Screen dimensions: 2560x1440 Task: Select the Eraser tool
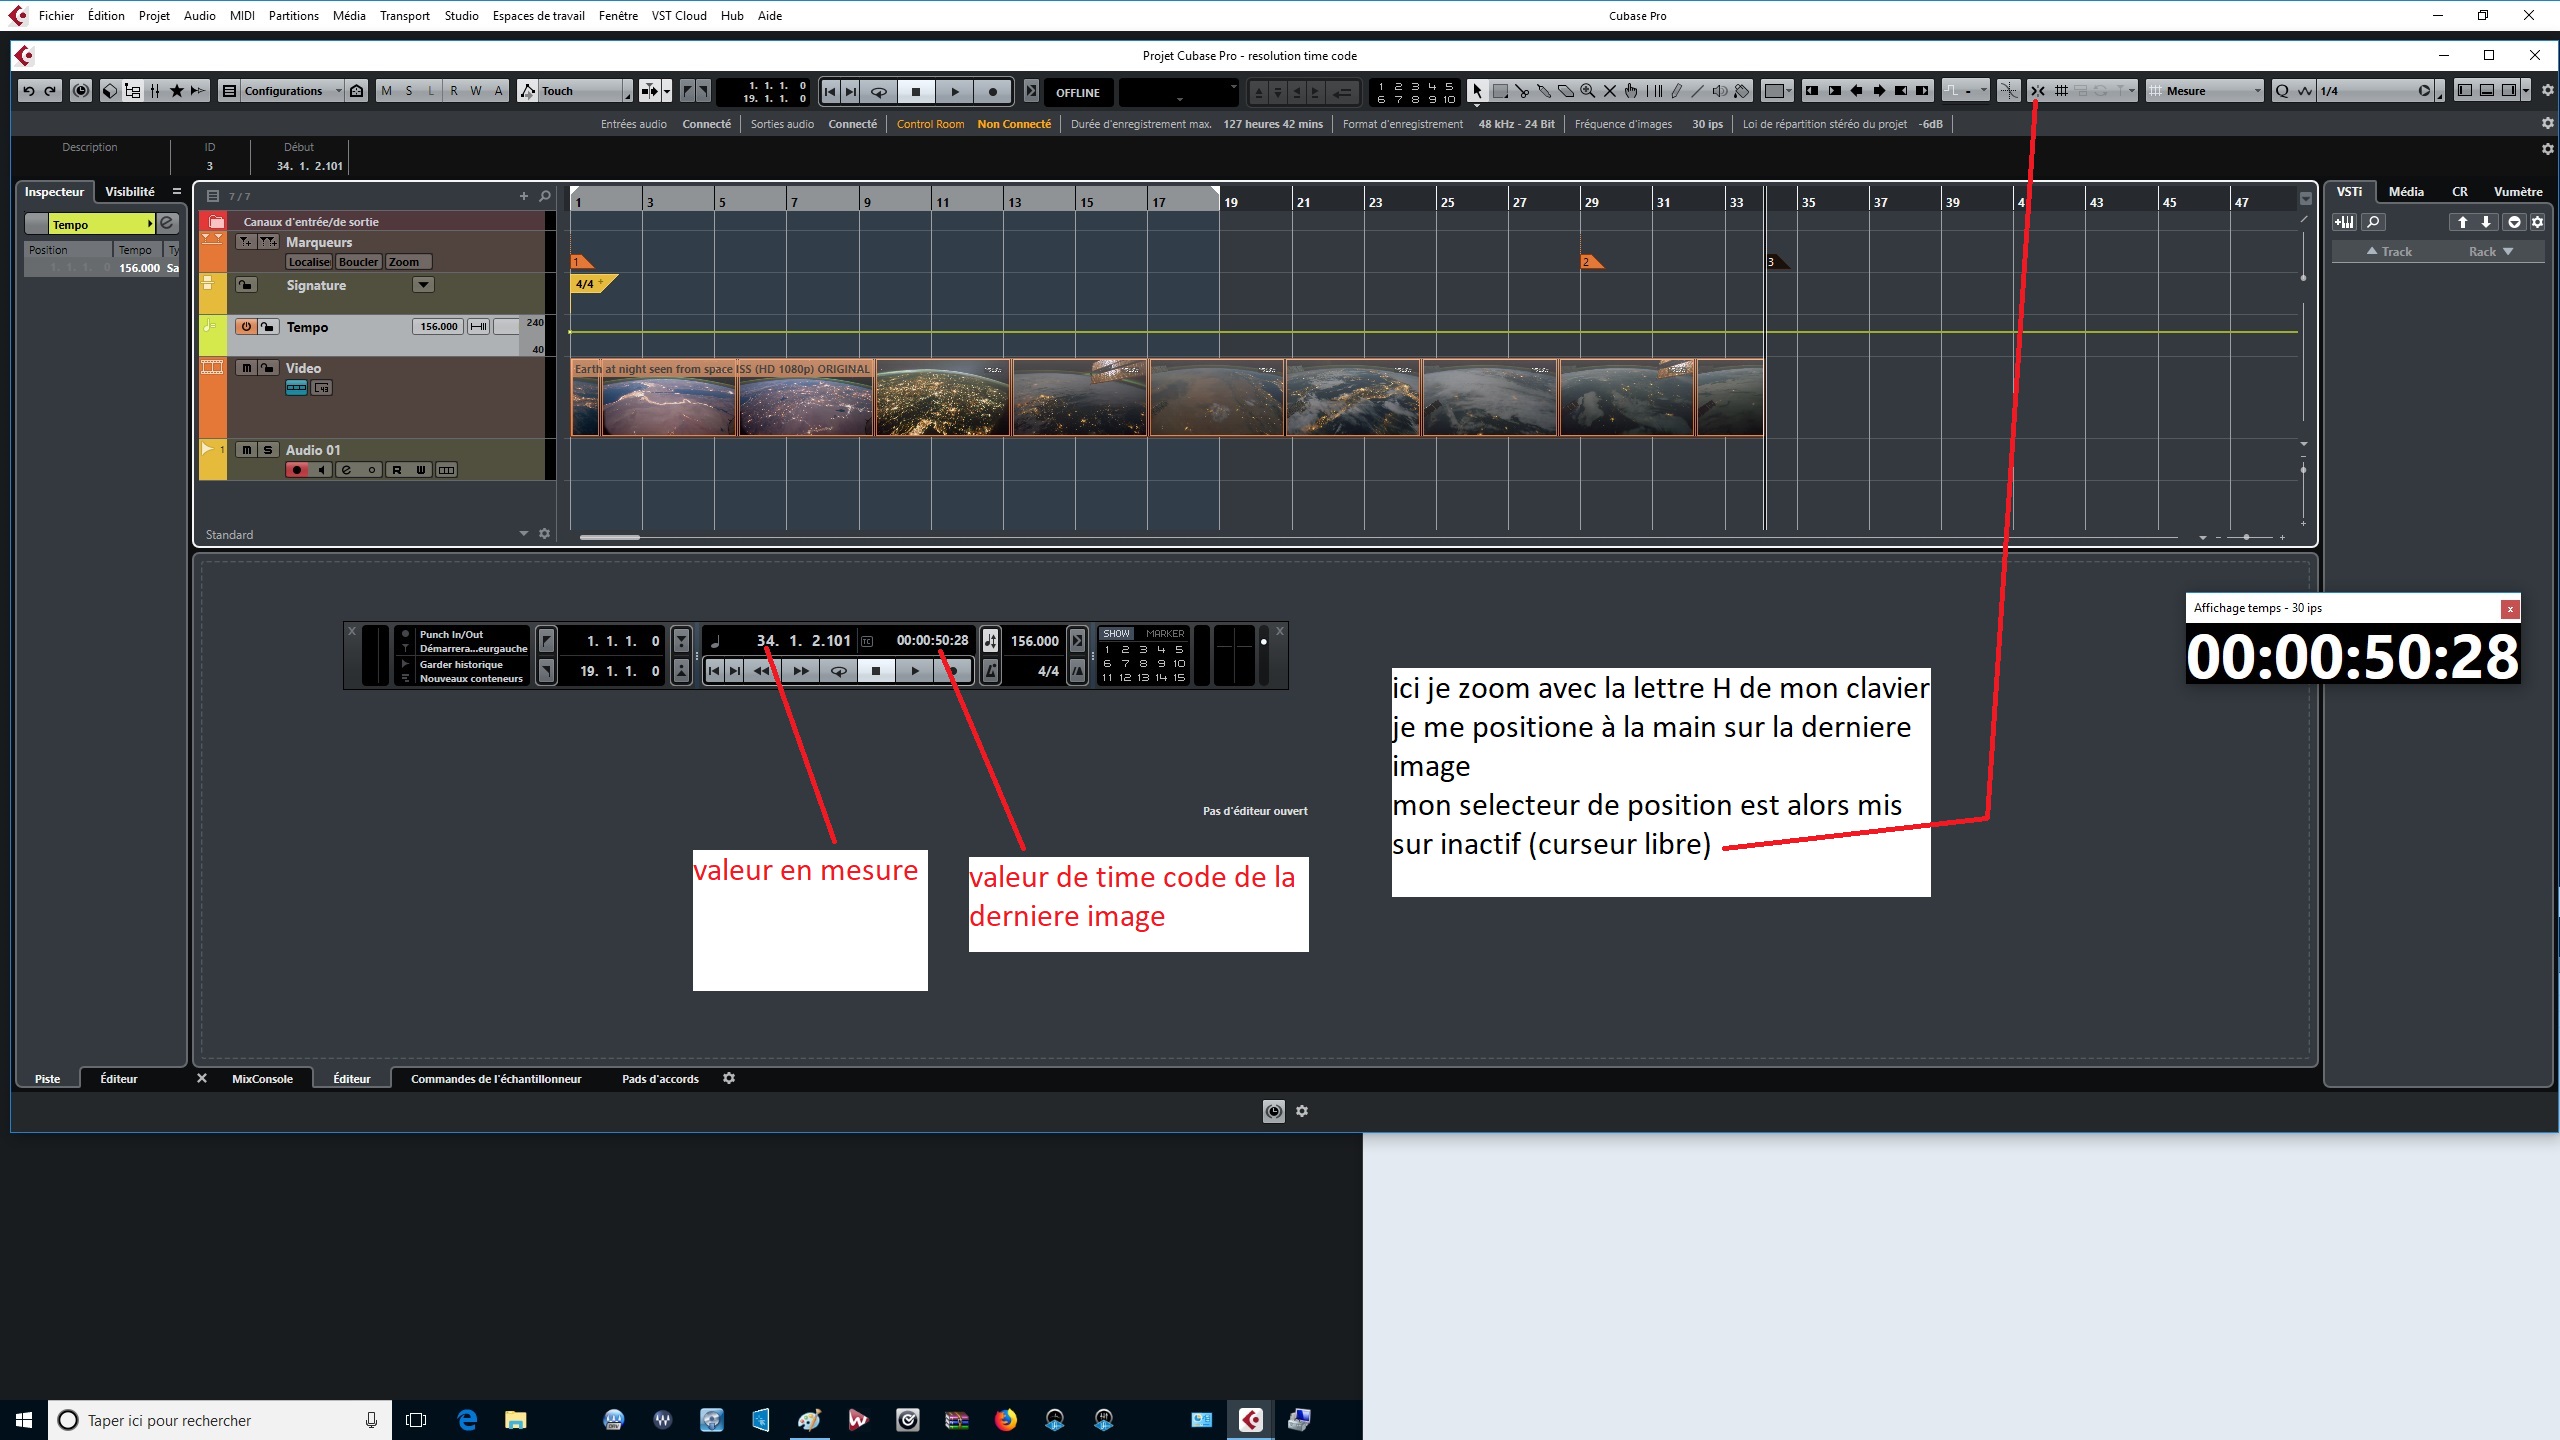[x=1566, y=91]
